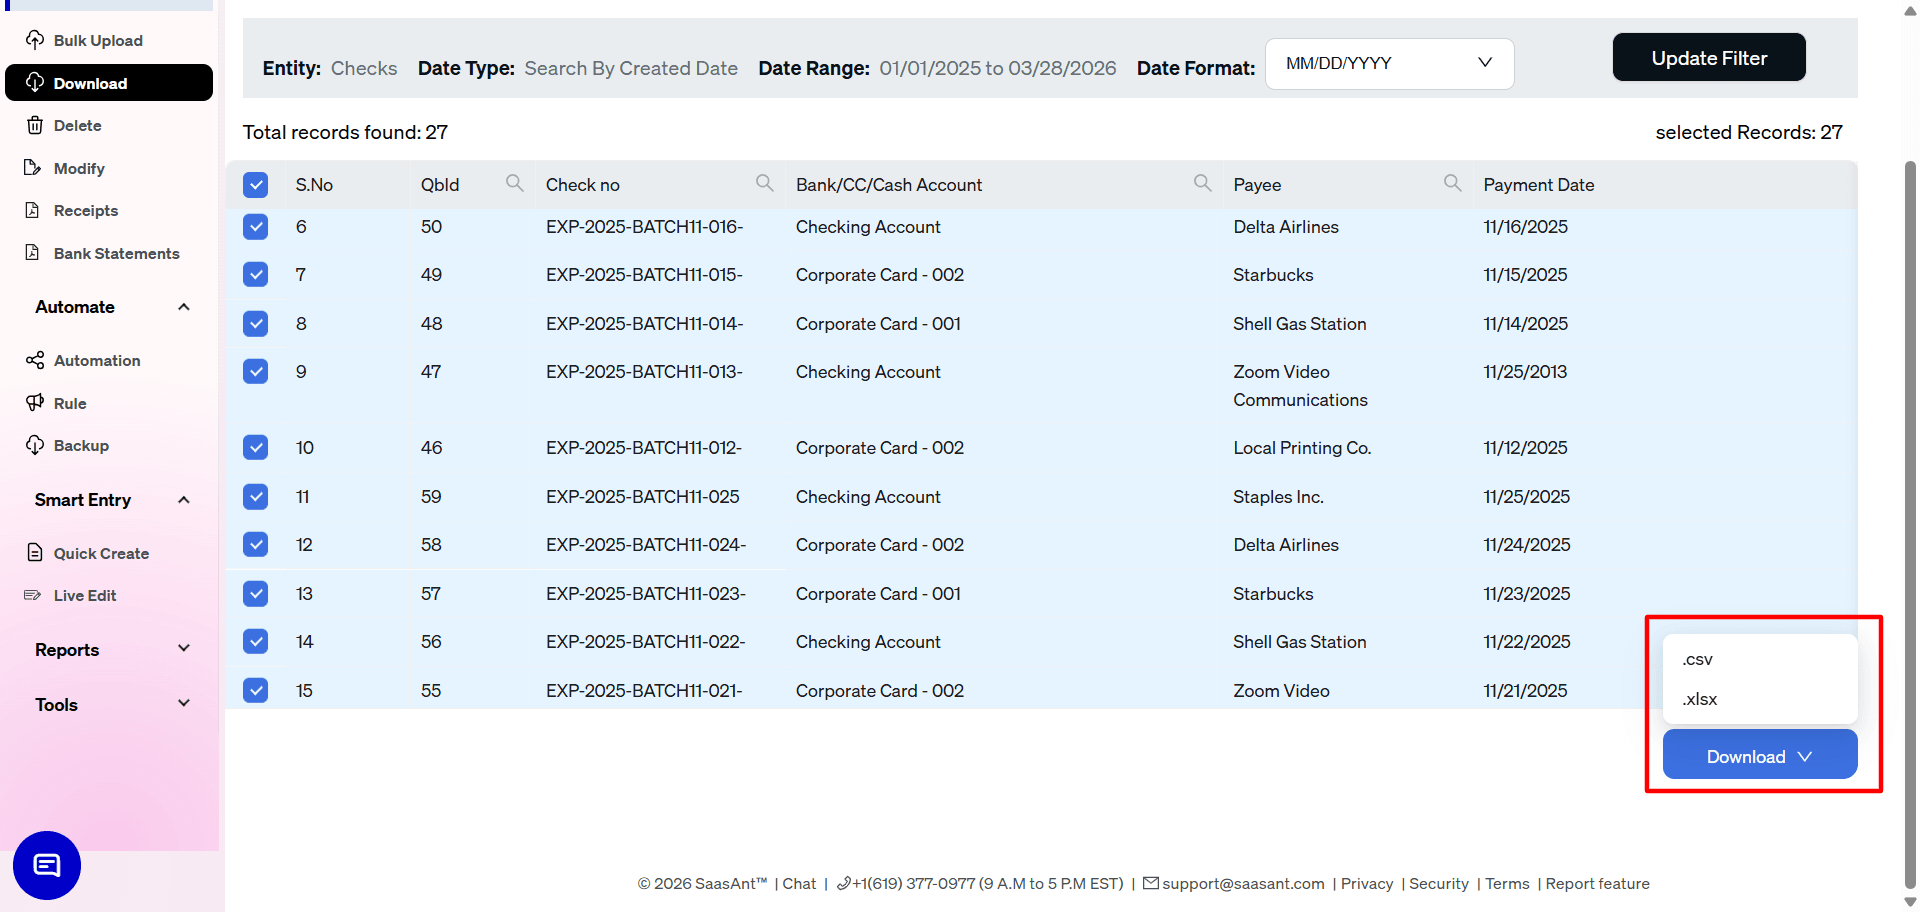Click the Delete icon in the sidebar

(x=35, y=125)
